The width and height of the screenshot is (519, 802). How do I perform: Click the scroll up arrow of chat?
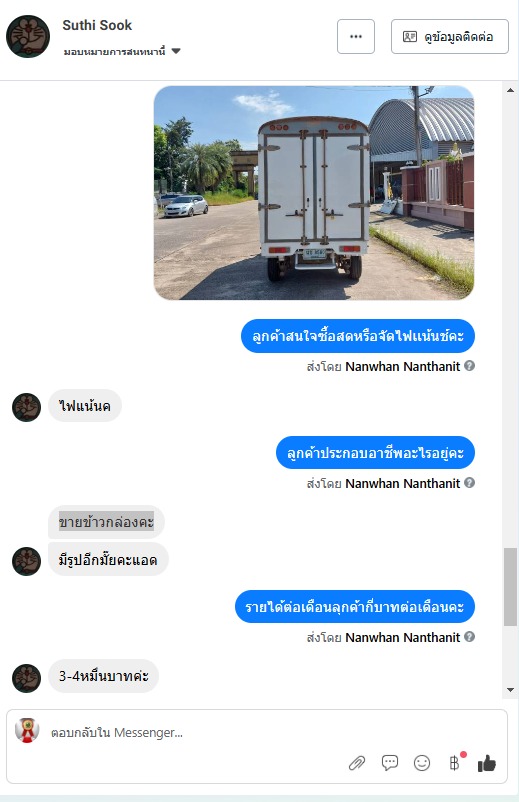[x=510, y=90]
